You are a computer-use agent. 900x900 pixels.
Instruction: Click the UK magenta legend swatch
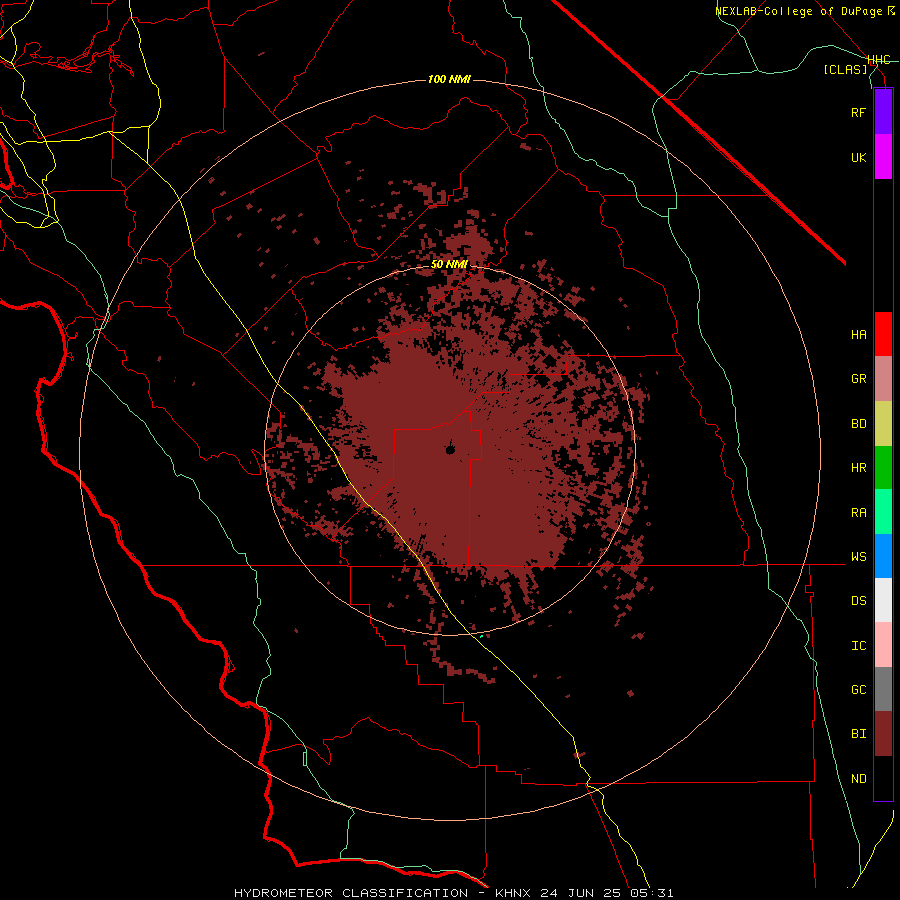click(x=883, y=157)
